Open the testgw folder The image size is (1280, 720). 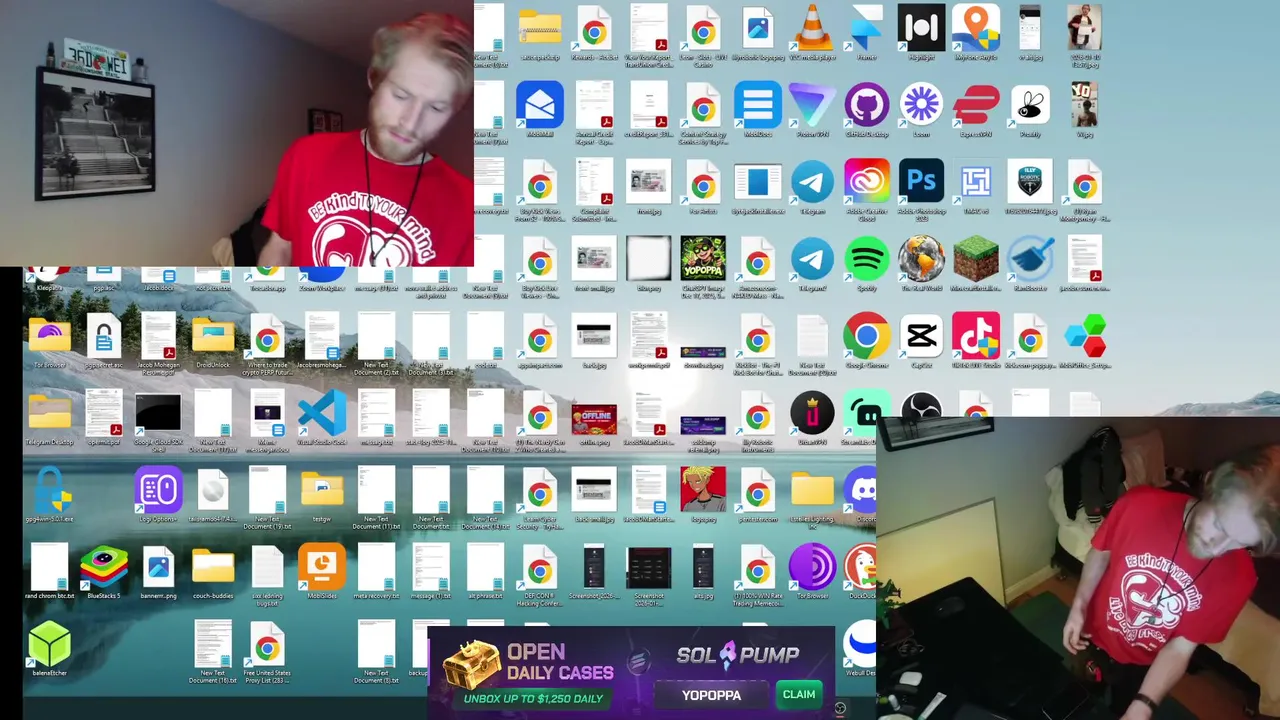click(322, 491)
